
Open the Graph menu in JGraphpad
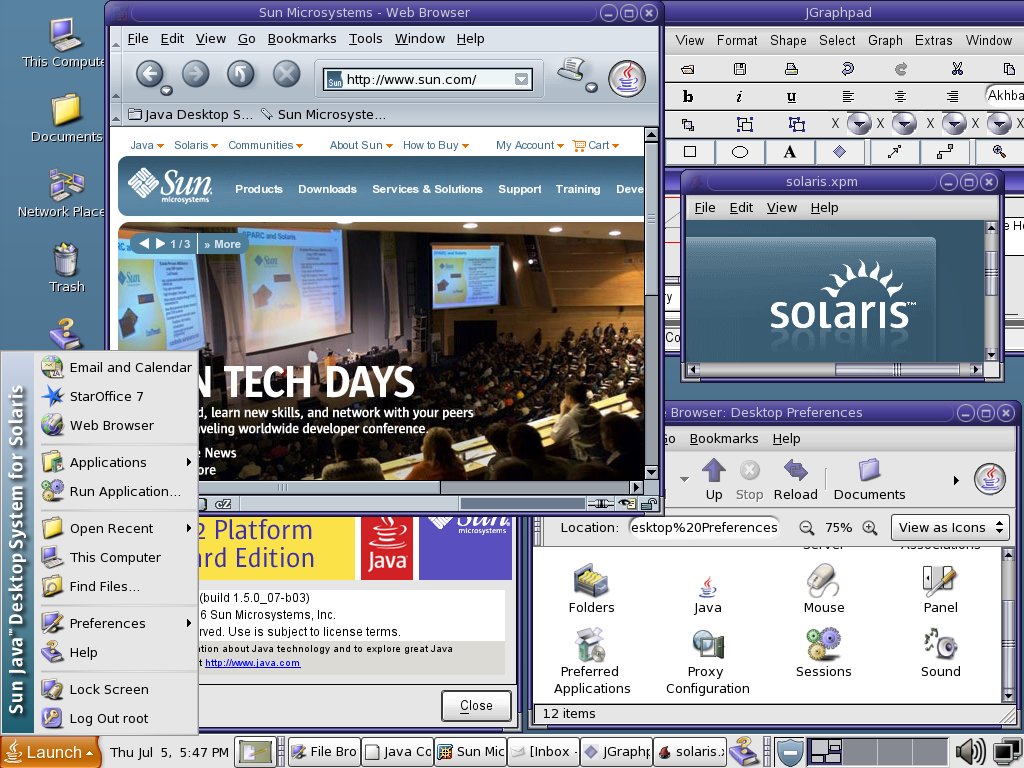pos(885,40)
